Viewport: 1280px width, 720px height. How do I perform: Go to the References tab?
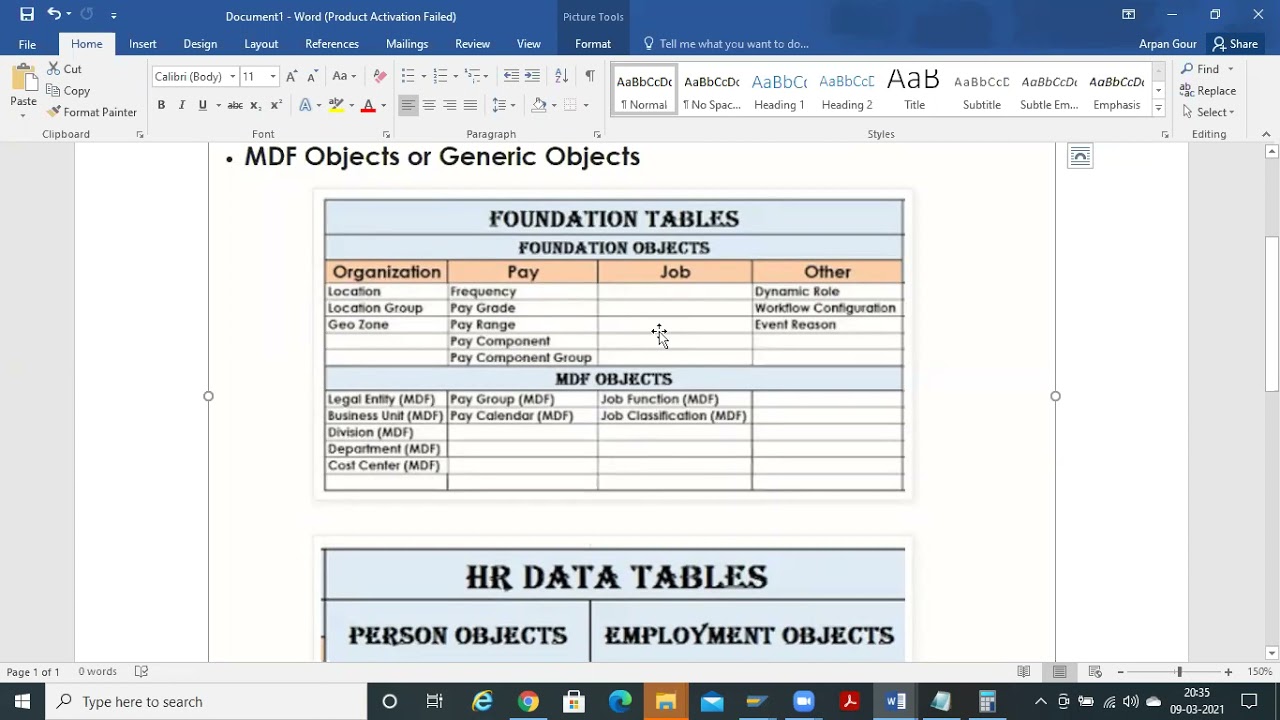tap(332, 44)
